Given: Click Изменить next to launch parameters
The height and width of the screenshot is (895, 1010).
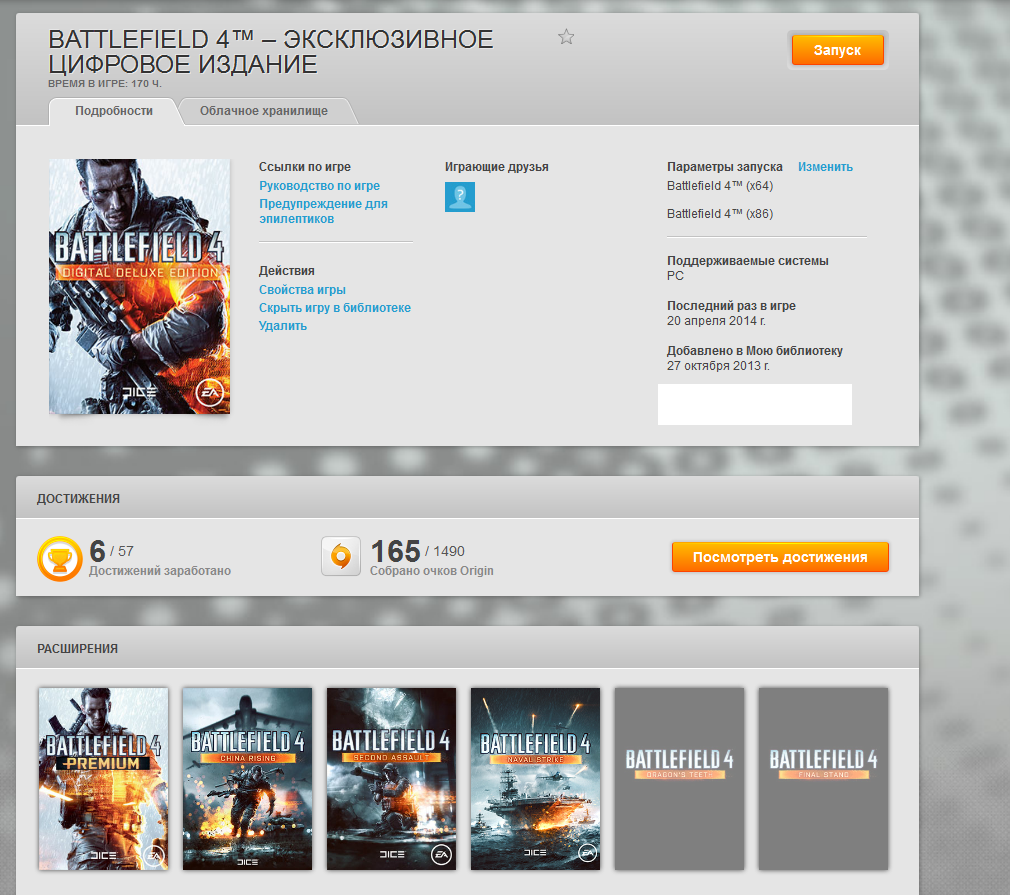Looking at the screenshot, I should (825, 167).
